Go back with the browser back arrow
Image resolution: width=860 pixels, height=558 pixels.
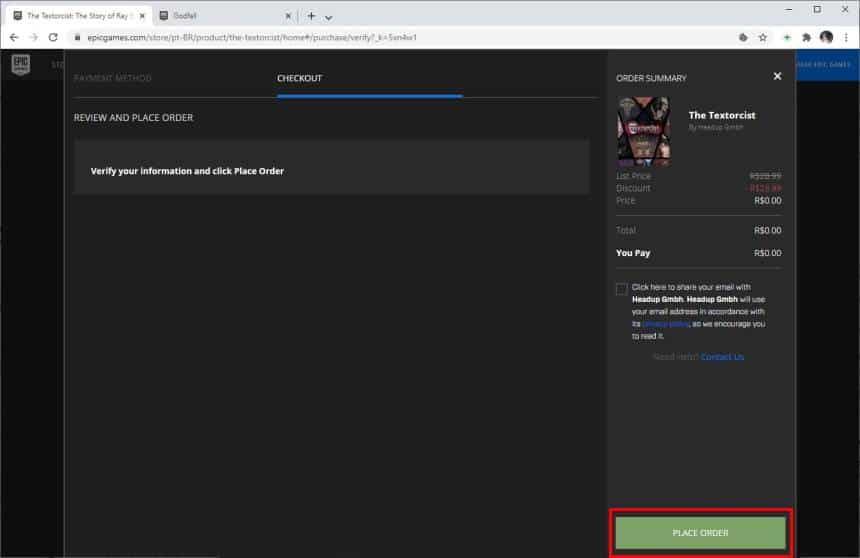tap(14, 37)
